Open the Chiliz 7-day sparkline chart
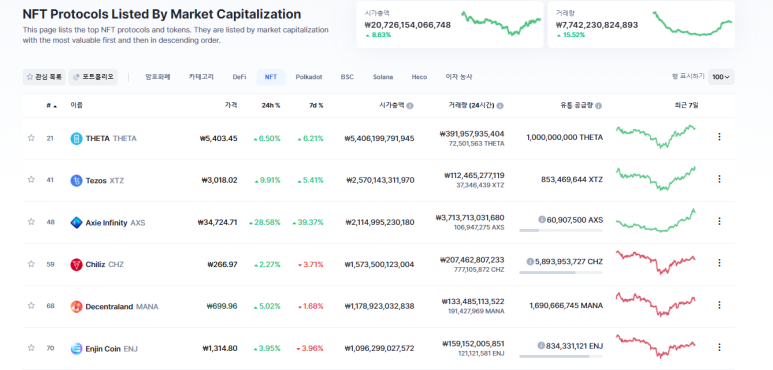 656,262
